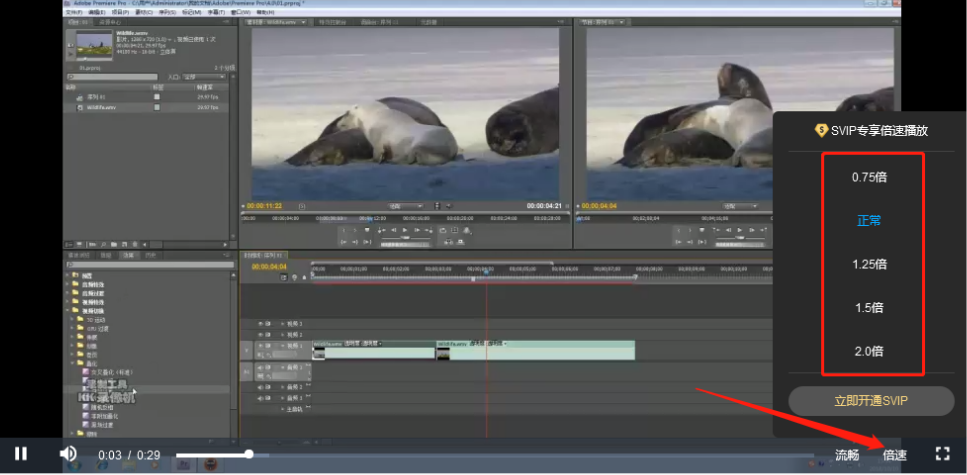Enter fullscreen mode in the video player

pos(941,454)
